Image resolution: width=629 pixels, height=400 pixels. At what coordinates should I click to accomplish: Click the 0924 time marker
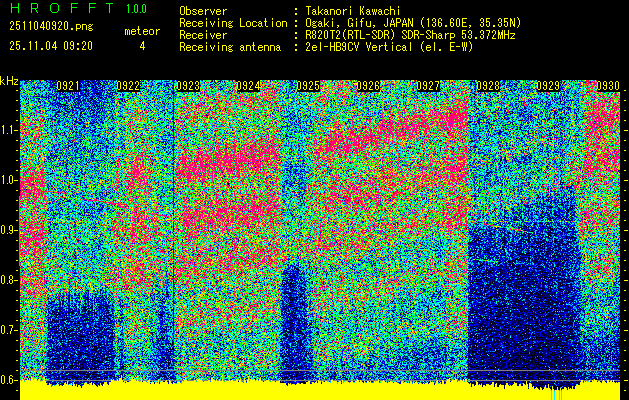point(248,86)
